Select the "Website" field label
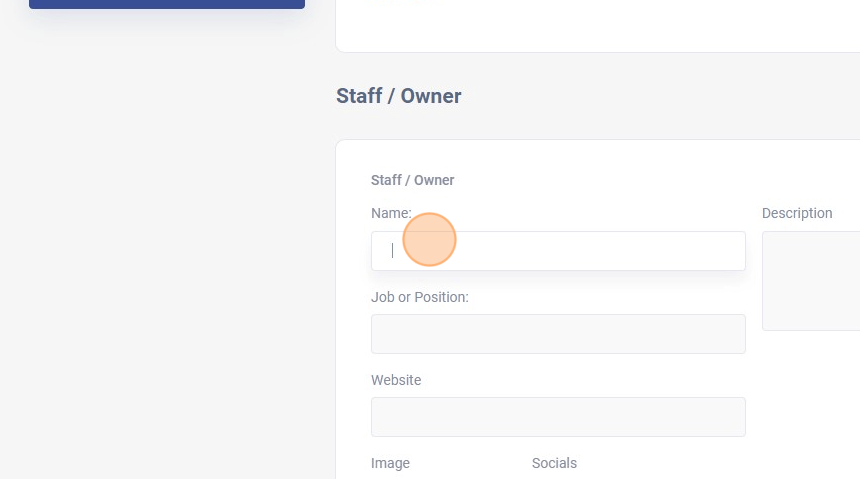 396,380
